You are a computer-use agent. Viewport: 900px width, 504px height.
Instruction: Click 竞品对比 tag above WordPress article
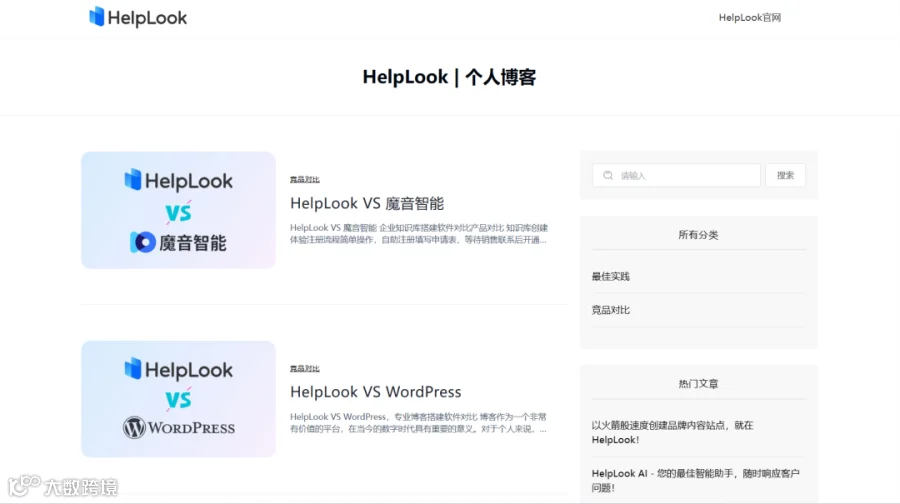pyautogui.click(x=305, y=369)
